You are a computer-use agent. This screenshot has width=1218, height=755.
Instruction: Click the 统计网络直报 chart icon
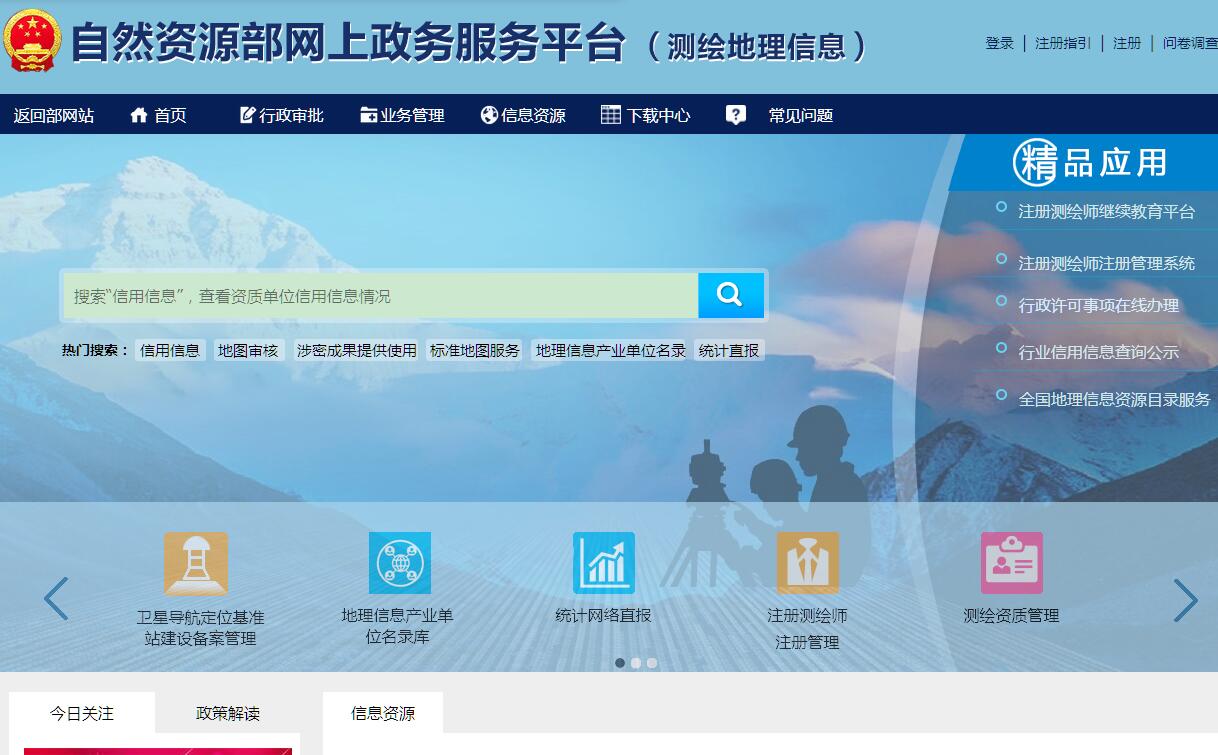tap(603, 563)
